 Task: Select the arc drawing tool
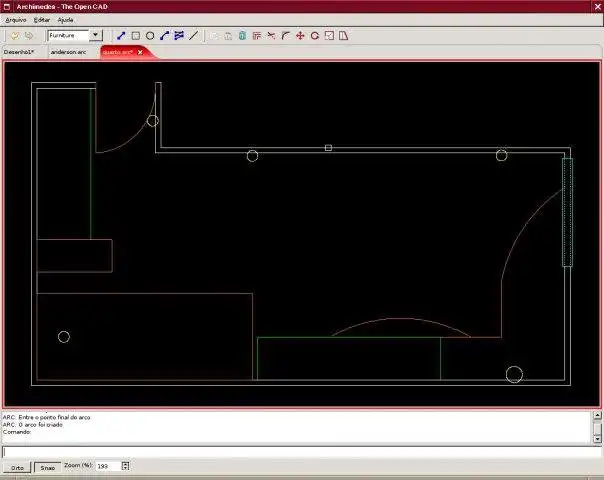point(164,36)
